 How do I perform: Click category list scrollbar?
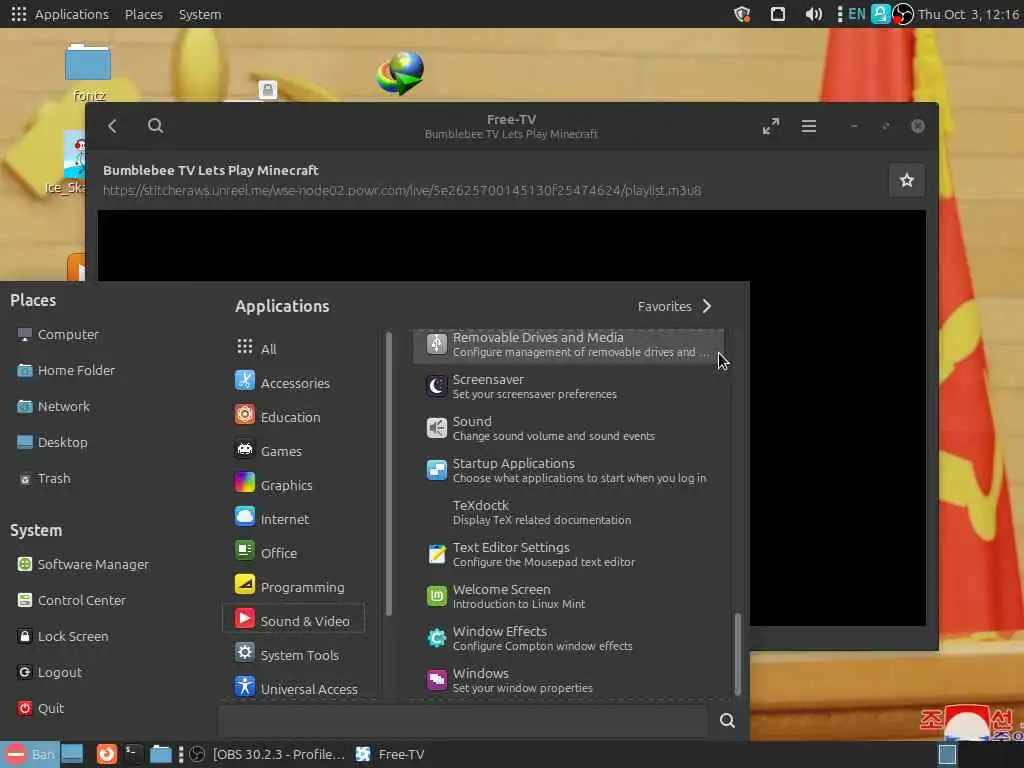pos(389,475)
